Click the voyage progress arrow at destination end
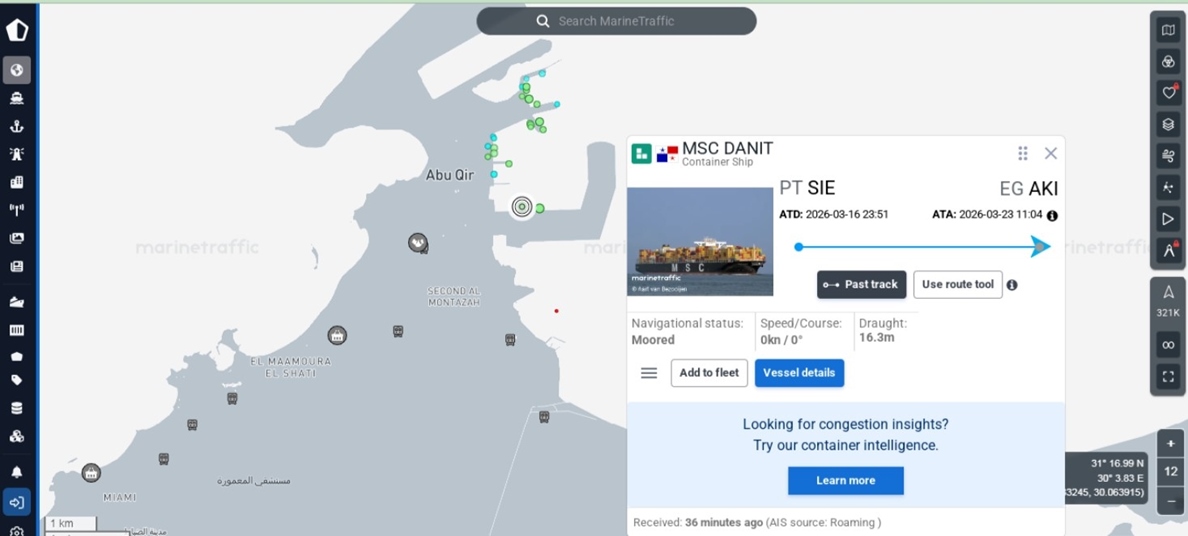Screen dimensions: 1188x536 click(x=1040, y=246)
